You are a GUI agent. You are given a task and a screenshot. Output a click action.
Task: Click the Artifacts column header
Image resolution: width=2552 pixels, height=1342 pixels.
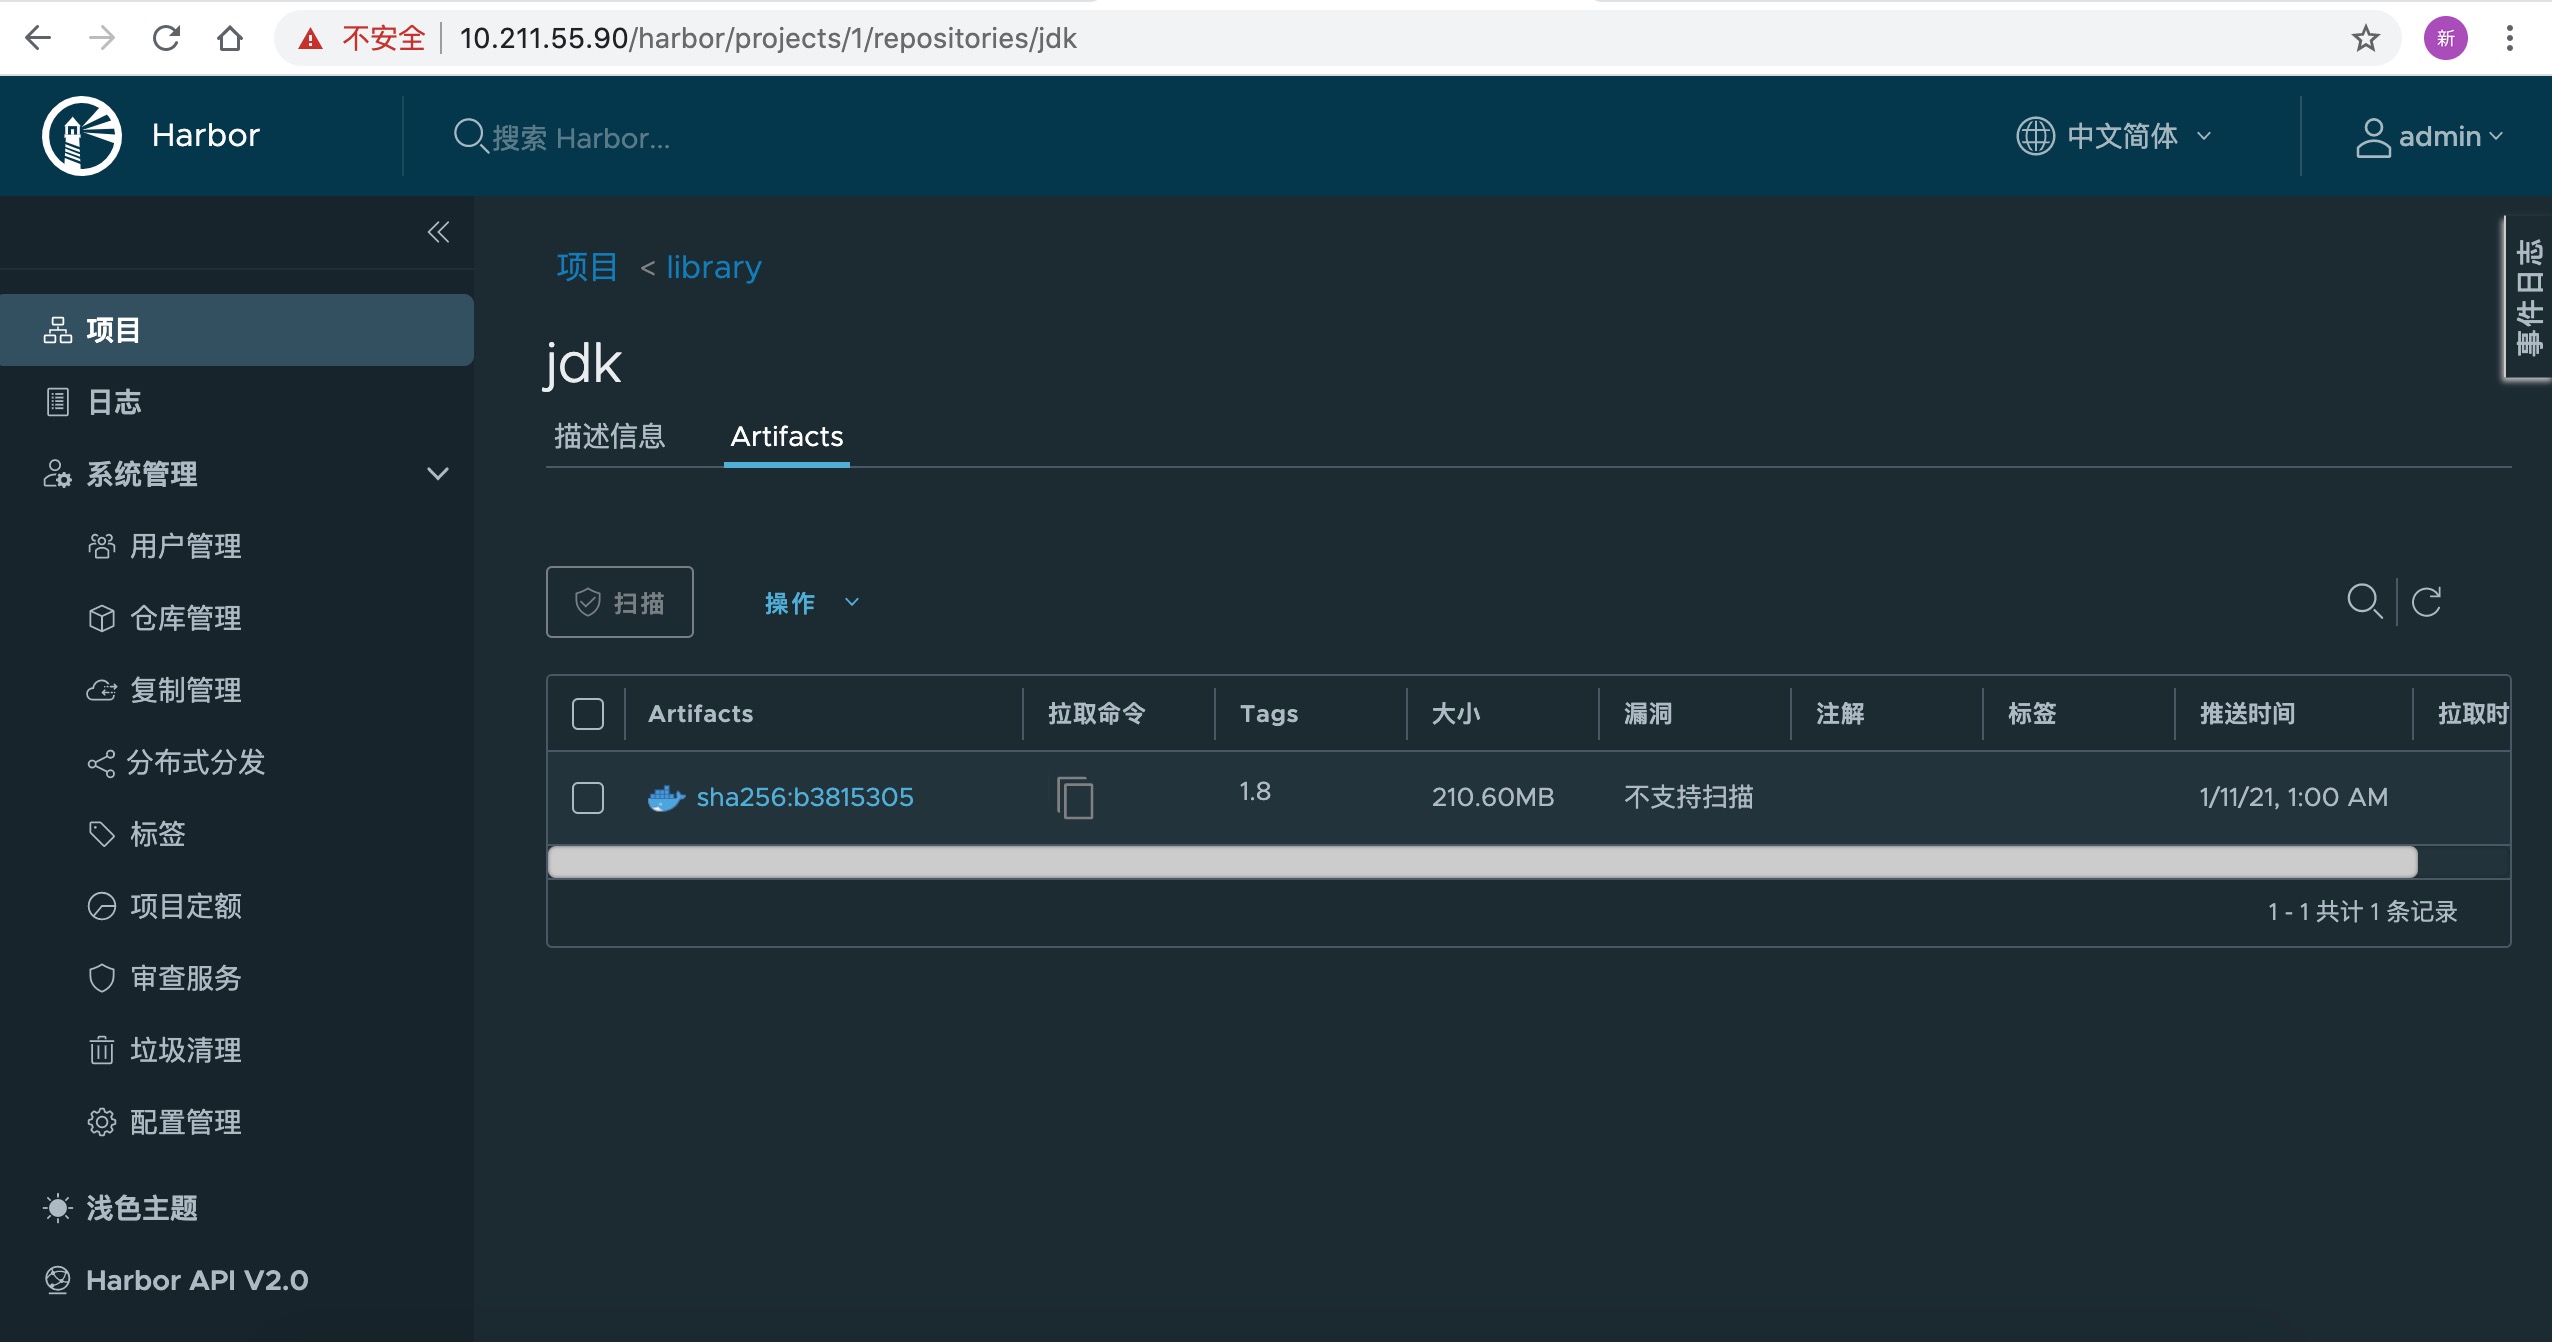click(x=700, y=713)
